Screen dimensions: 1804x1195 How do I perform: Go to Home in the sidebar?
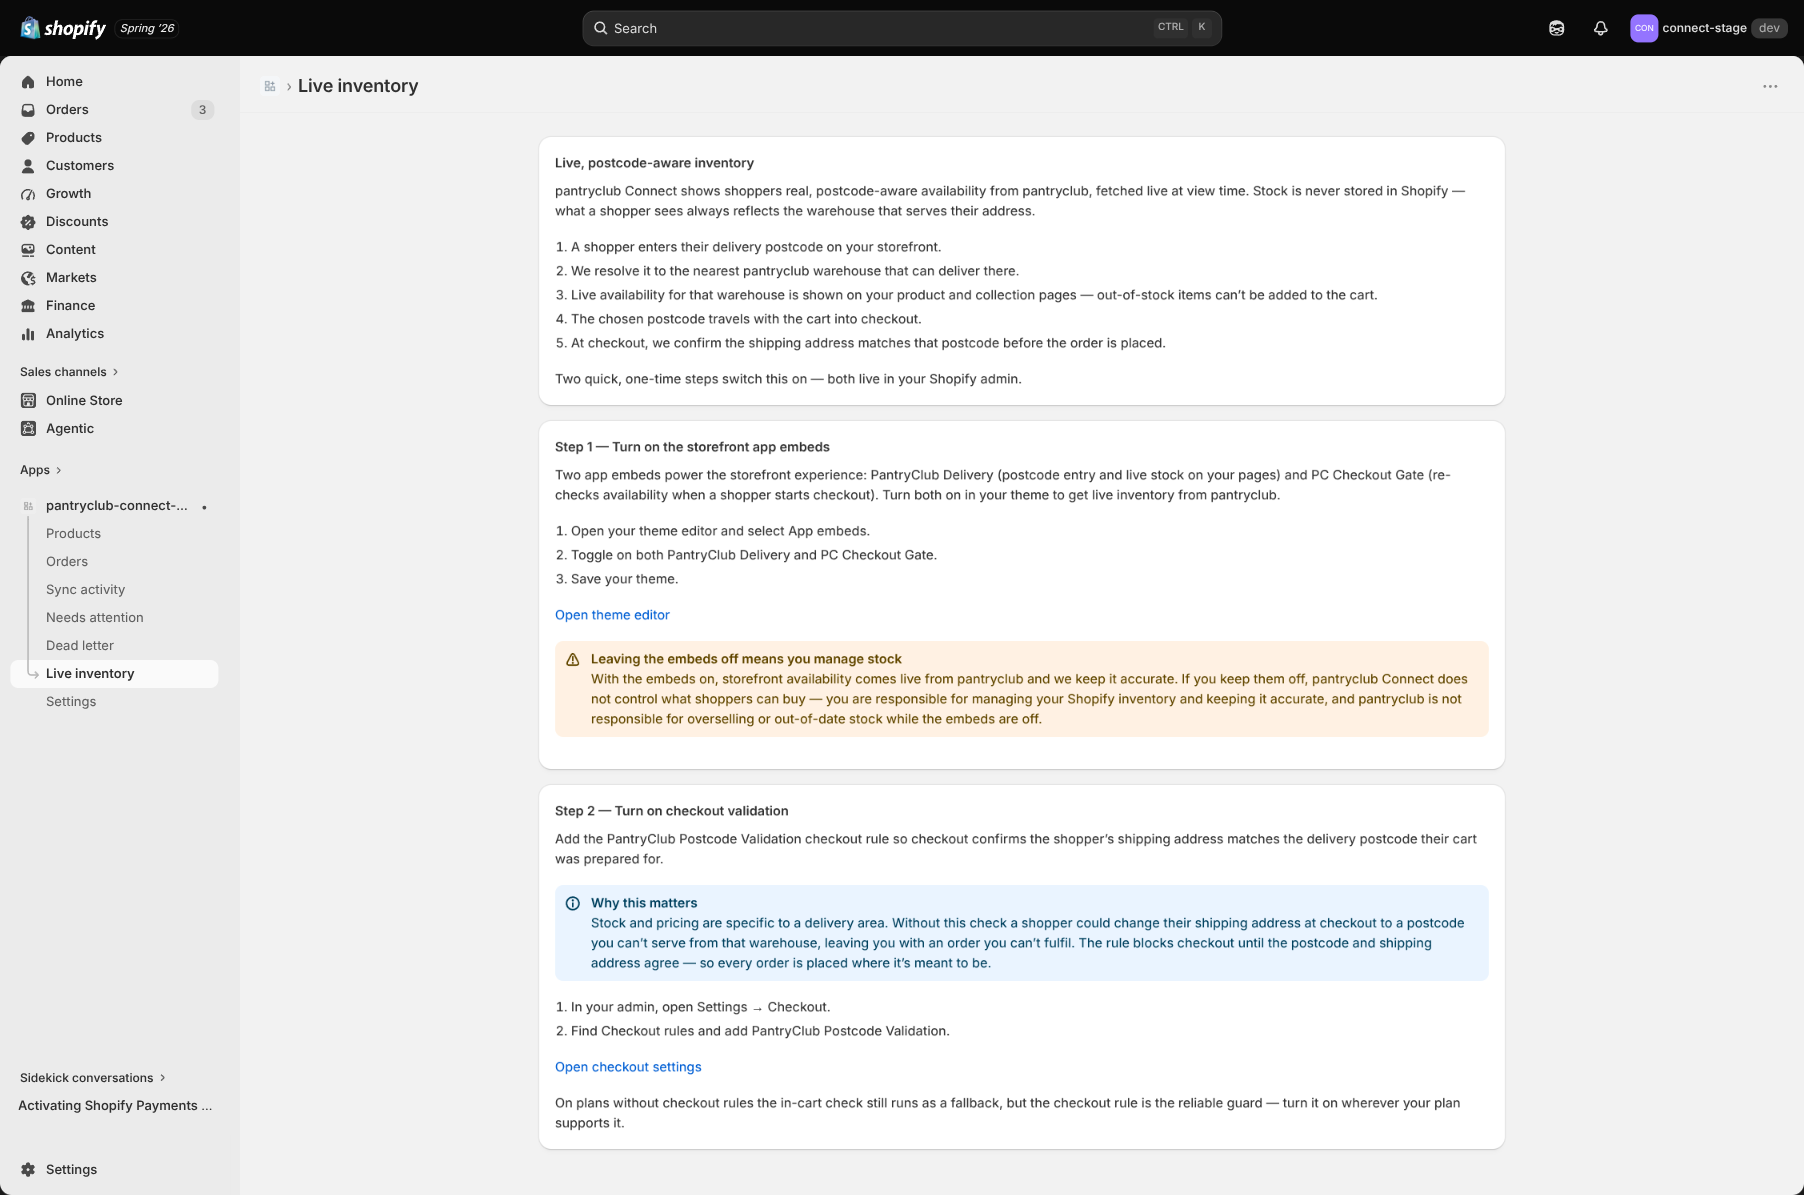[64, 82]
